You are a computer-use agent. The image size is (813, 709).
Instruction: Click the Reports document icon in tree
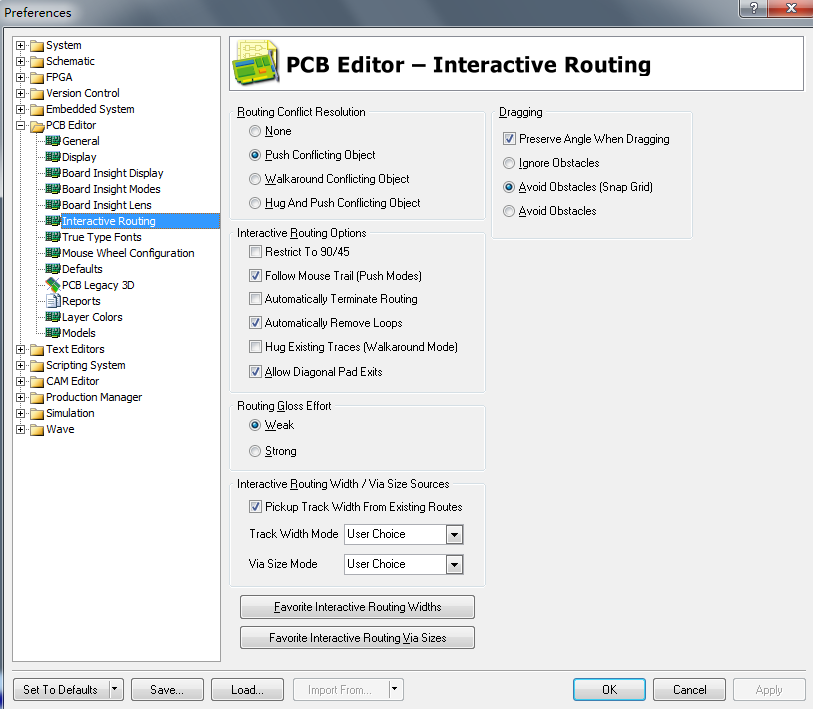pos(53,301)
